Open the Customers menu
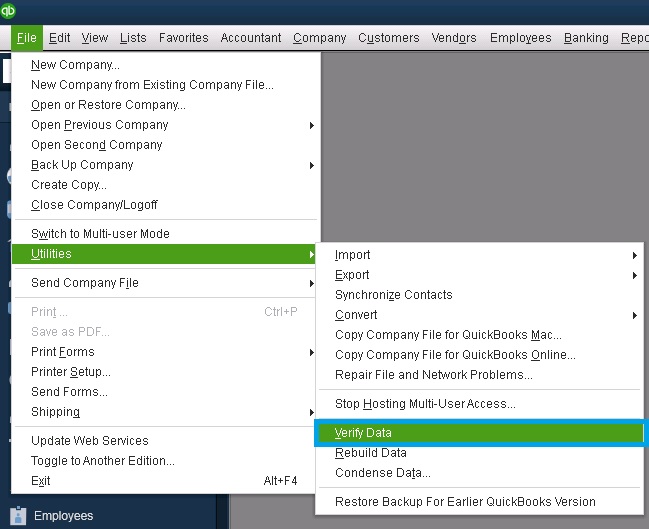 coord(389,38)
